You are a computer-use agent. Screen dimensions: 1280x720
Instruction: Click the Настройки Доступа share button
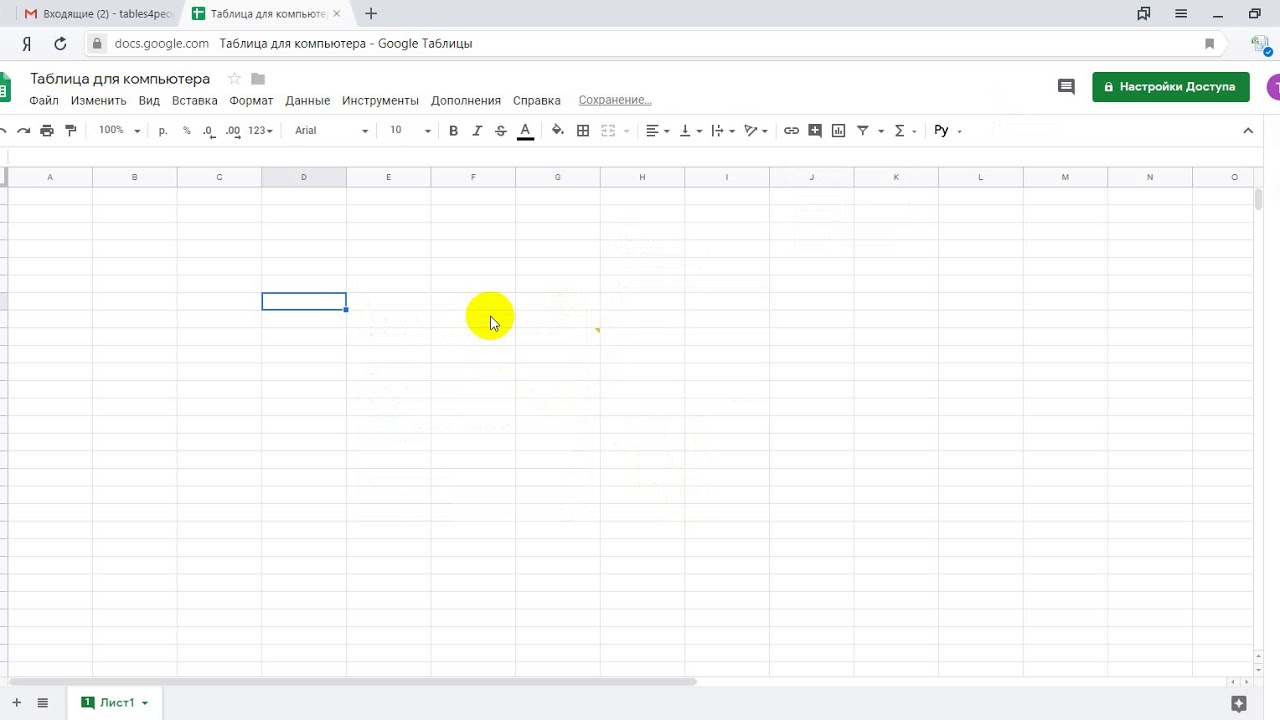[x=1170, y=87]
